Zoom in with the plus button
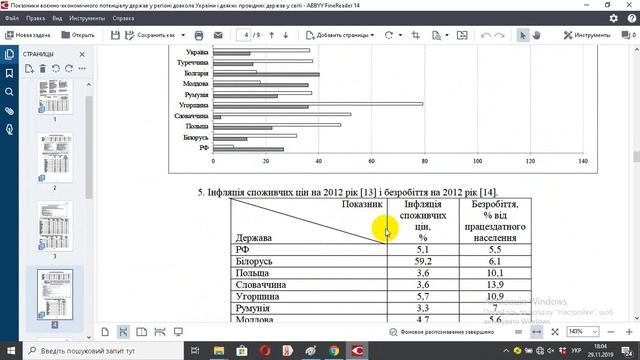The image size is (640, 360). (x=629, y=332)
